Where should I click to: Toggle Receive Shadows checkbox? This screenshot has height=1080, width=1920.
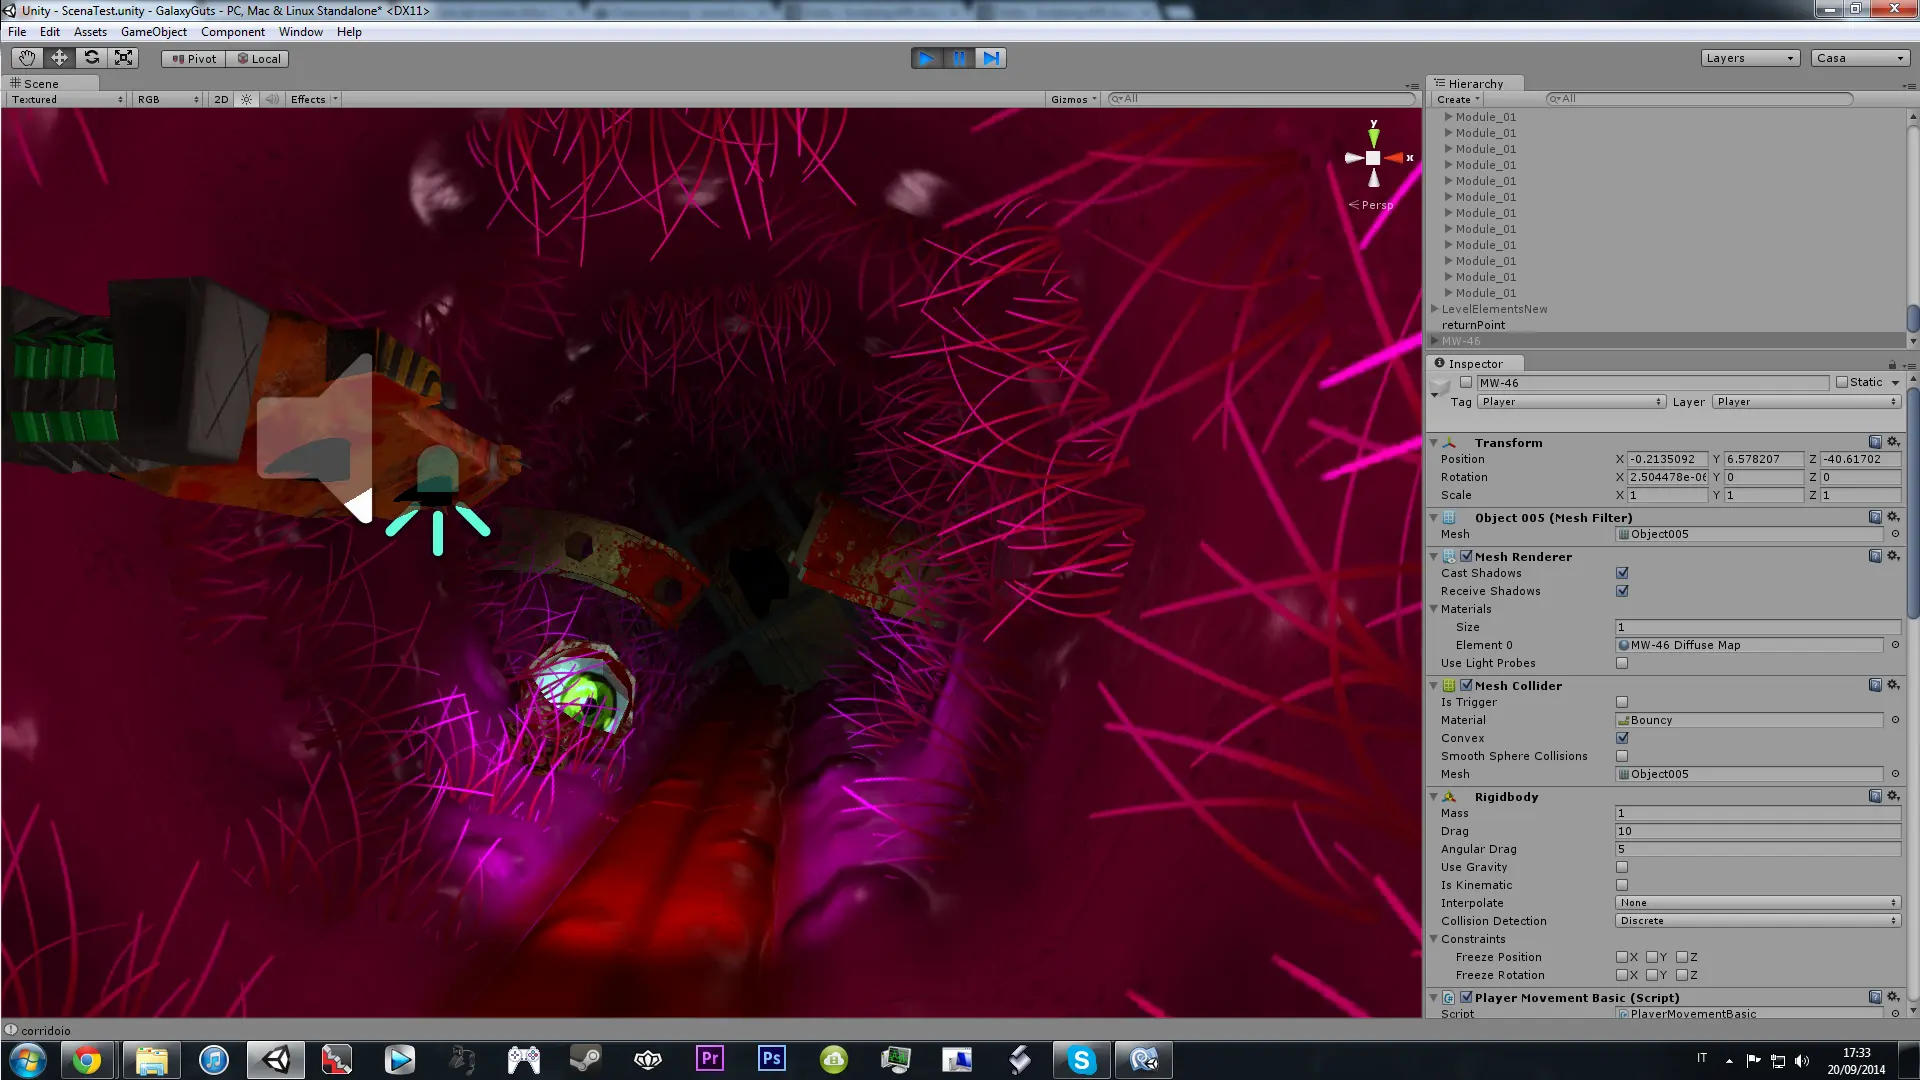coord(1622,591)
